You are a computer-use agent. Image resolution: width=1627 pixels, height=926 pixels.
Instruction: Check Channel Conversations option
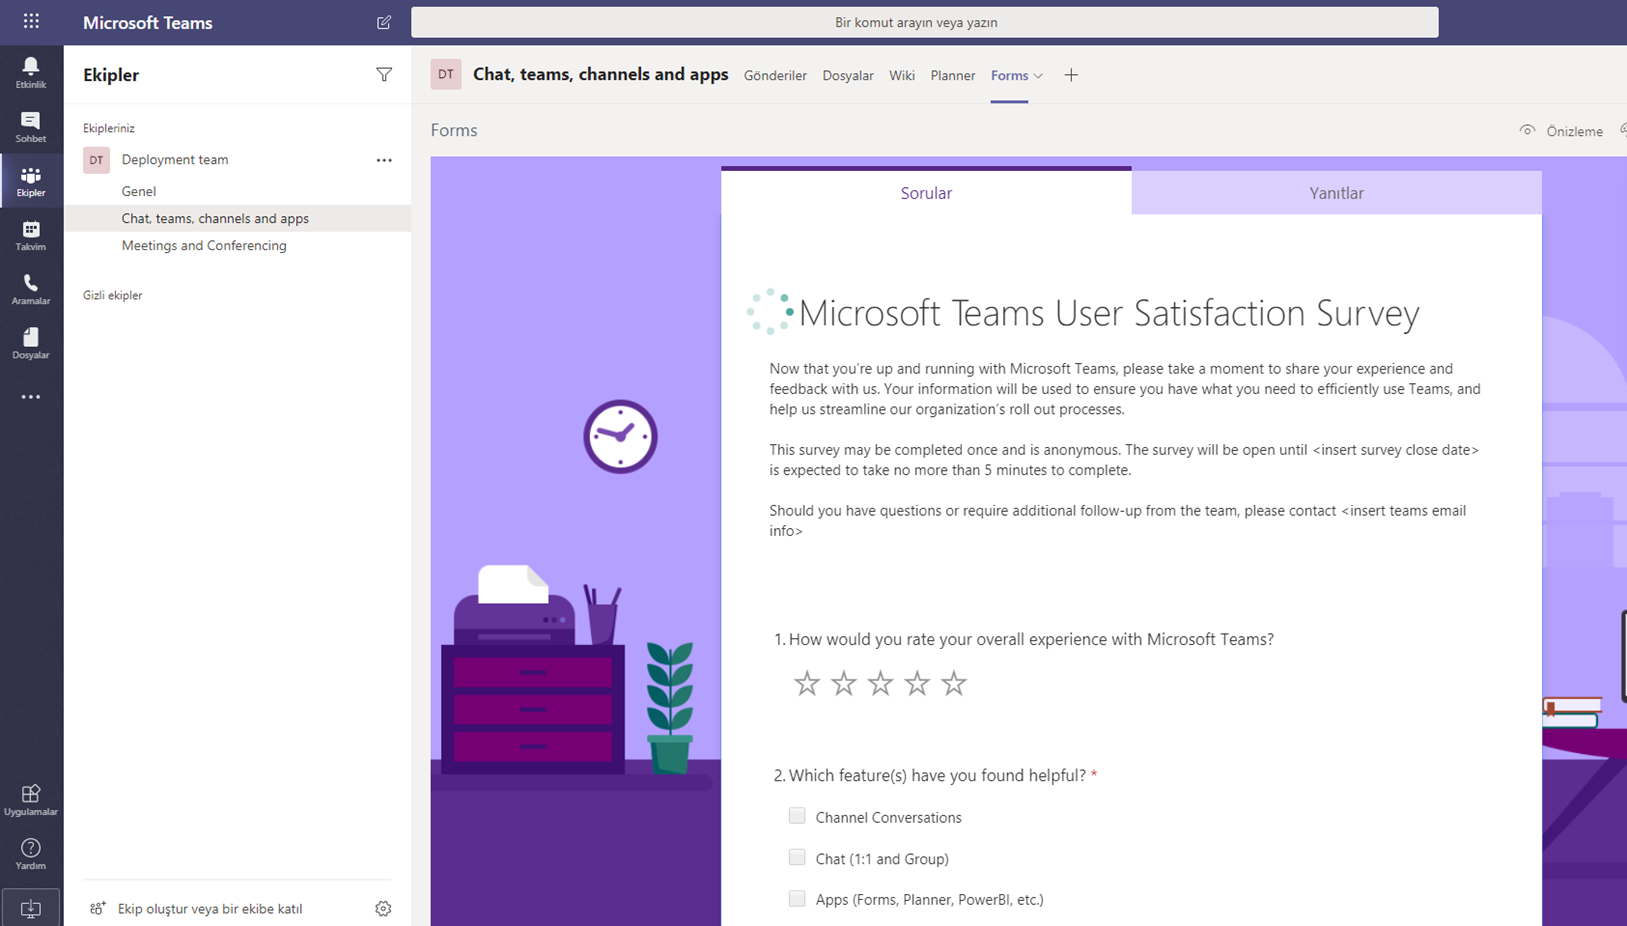pos(797,816)
